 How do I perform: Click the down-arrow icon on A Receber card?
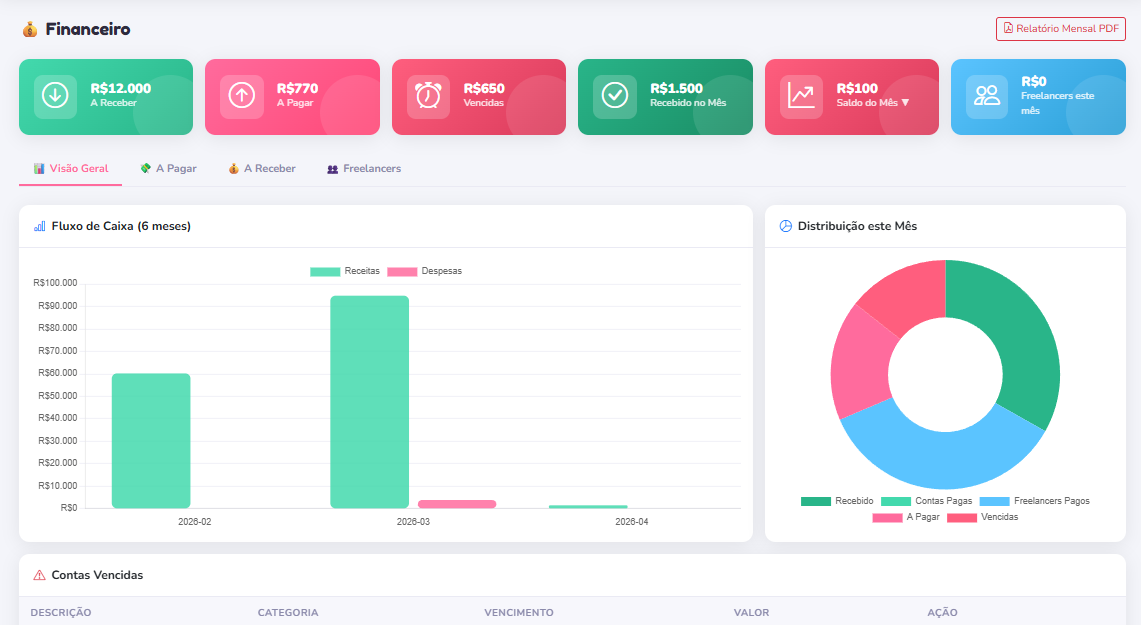[x=55, y=96]
